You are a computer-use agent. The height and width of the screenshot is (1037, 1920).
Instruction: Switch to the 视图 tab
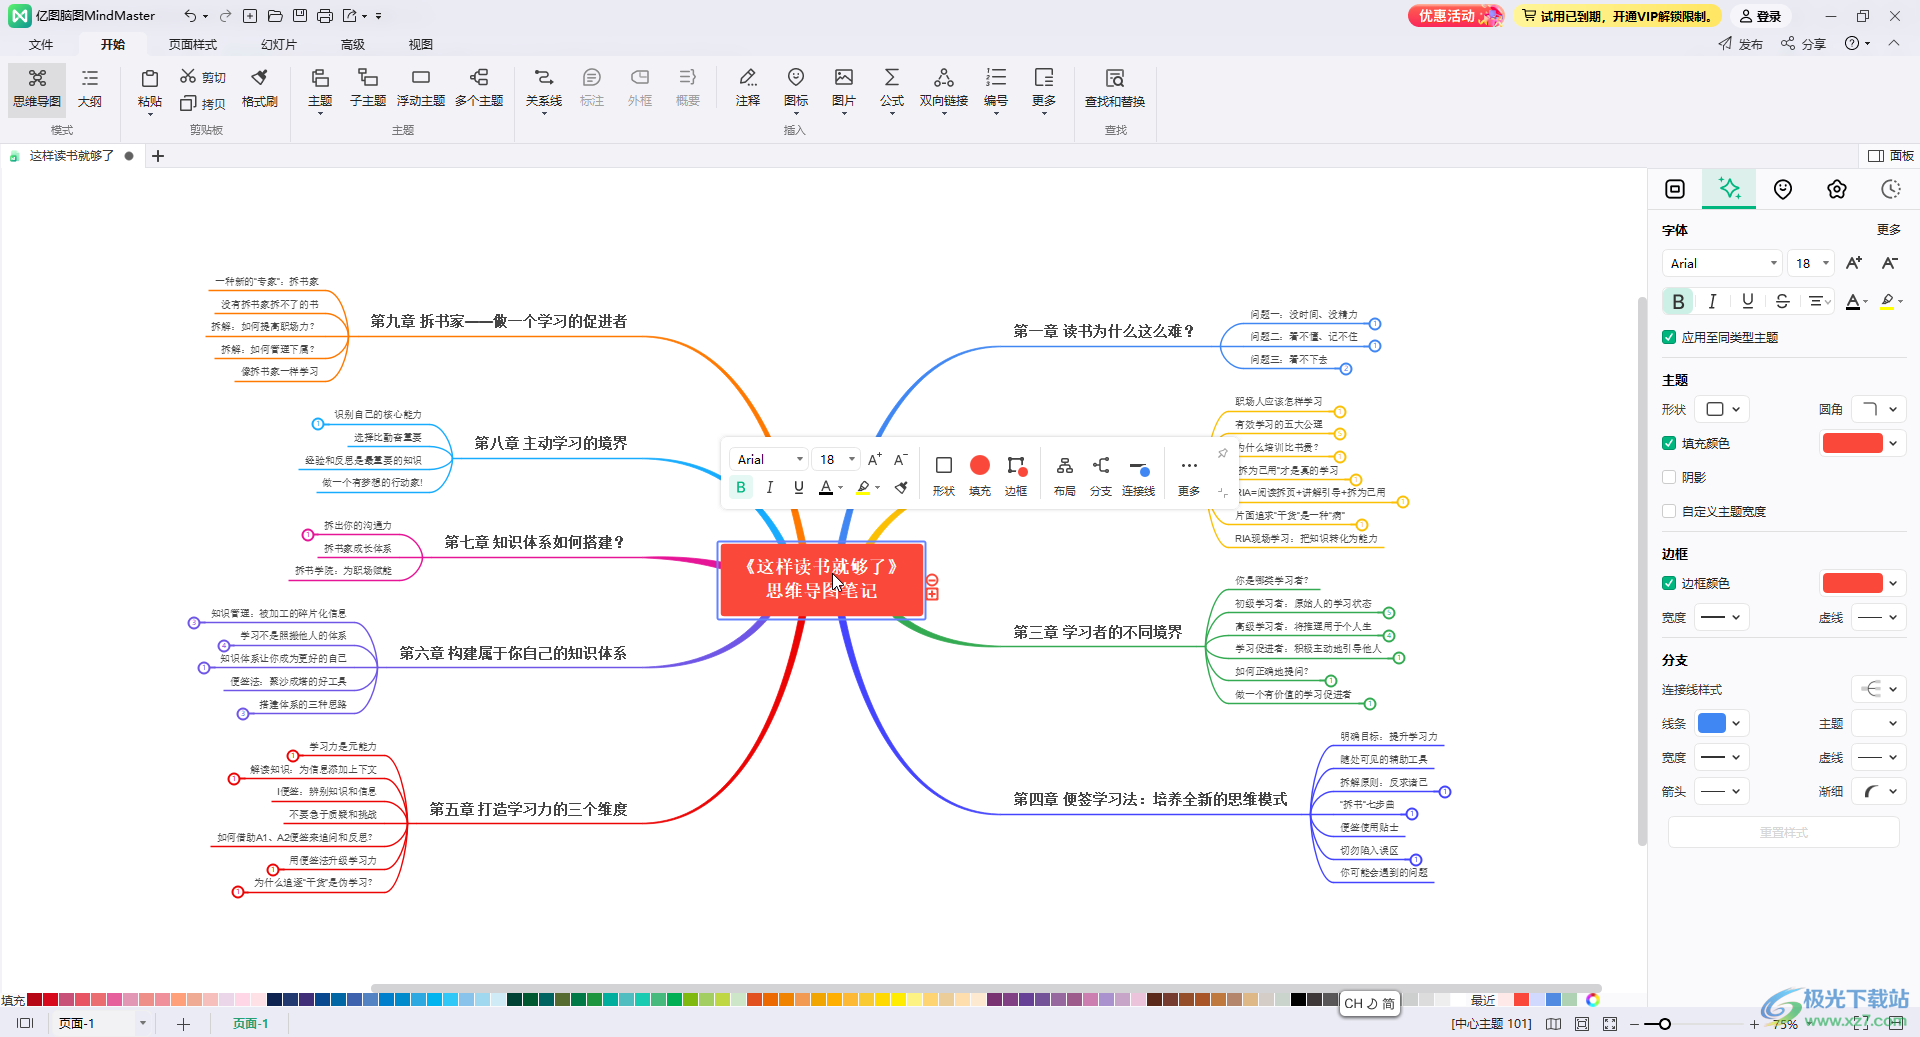pyautogui.click(x=421, y=44)
